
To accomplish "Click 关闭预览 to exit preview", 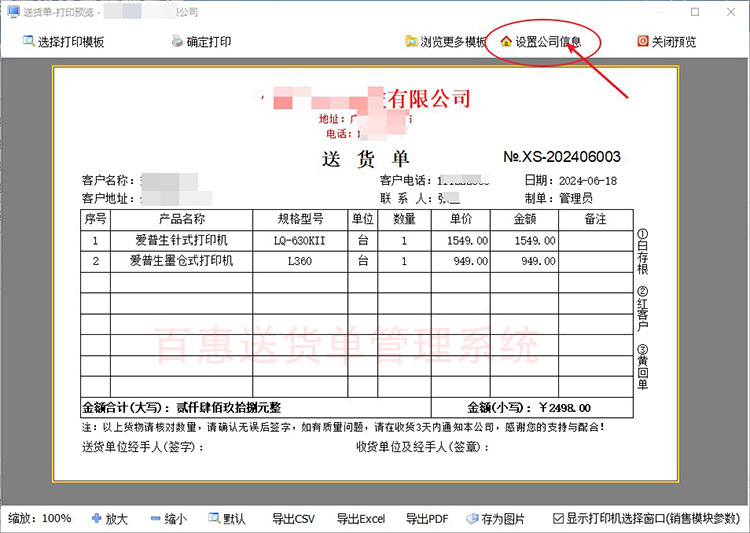I will (x=666, y=42).
